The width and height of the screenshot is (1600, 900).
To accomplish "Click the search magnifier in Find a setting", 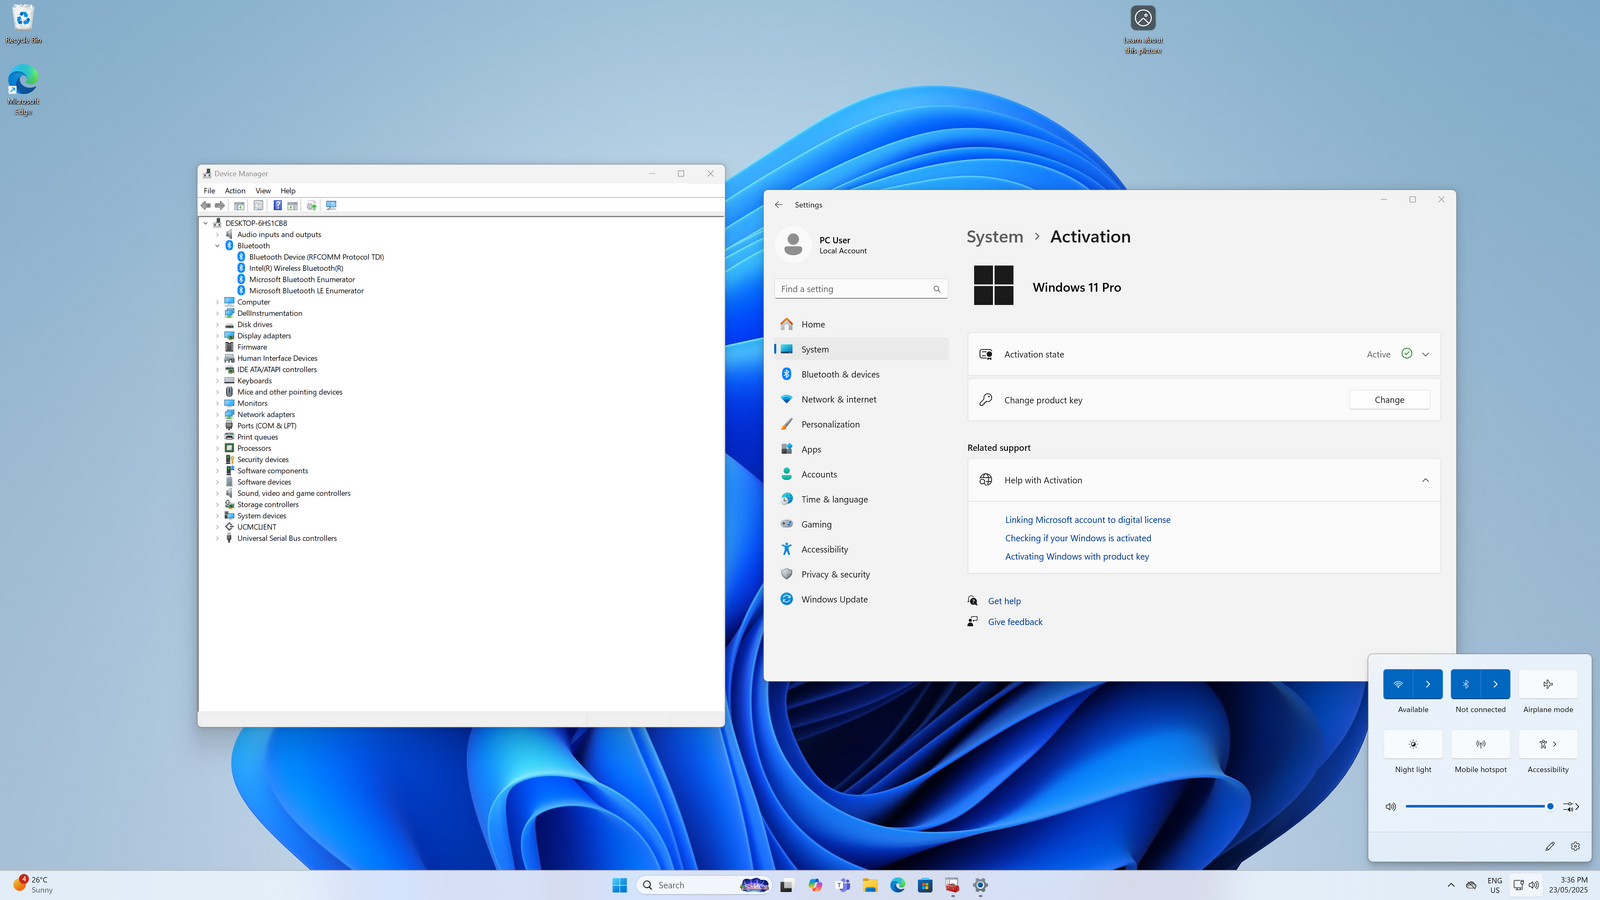I will 937,289.
